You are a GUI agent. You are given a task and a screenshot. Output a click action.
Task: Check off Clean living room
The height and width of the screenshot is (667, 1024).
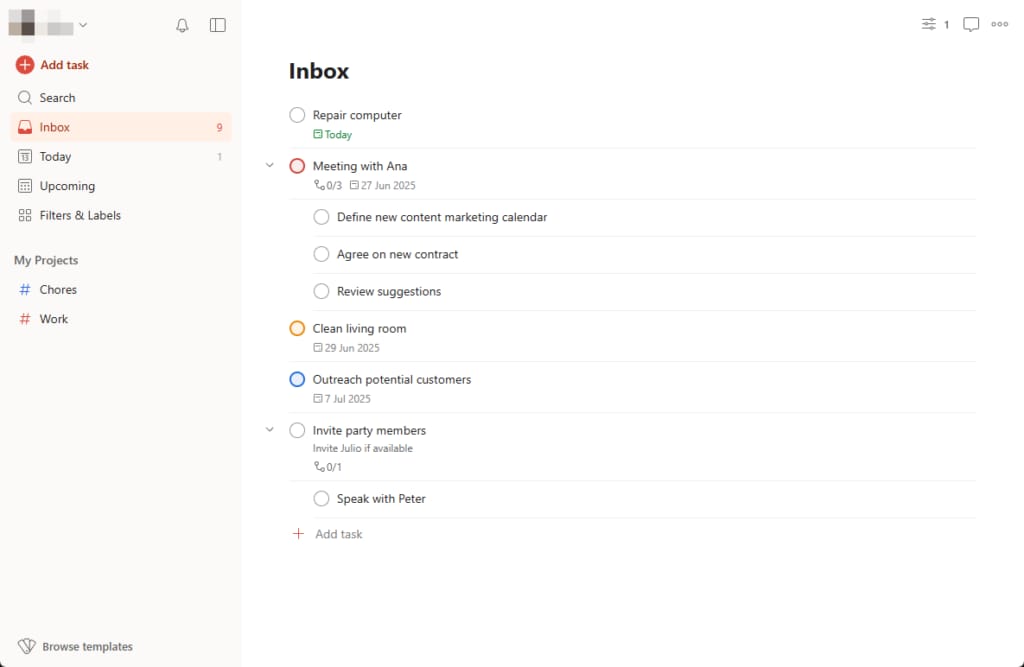click(x=296, y=328)
